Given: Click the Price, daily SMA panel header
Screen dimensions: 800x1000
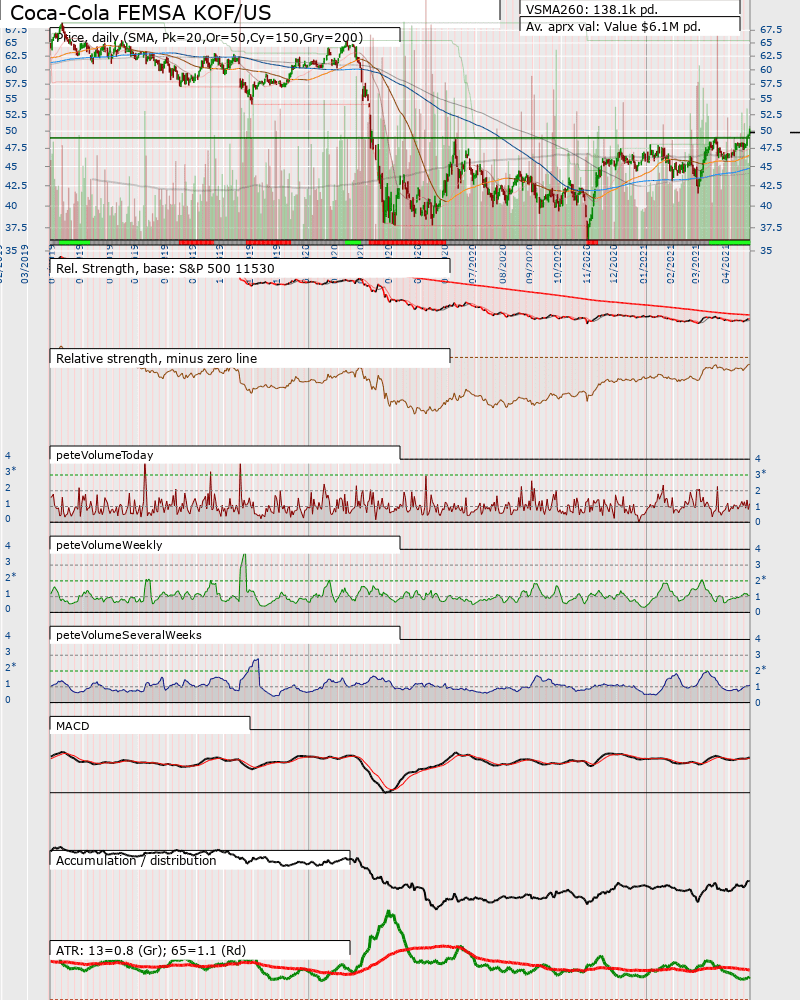Looking at the screenshot, I should pyautogui.click(x=209, y=37).
